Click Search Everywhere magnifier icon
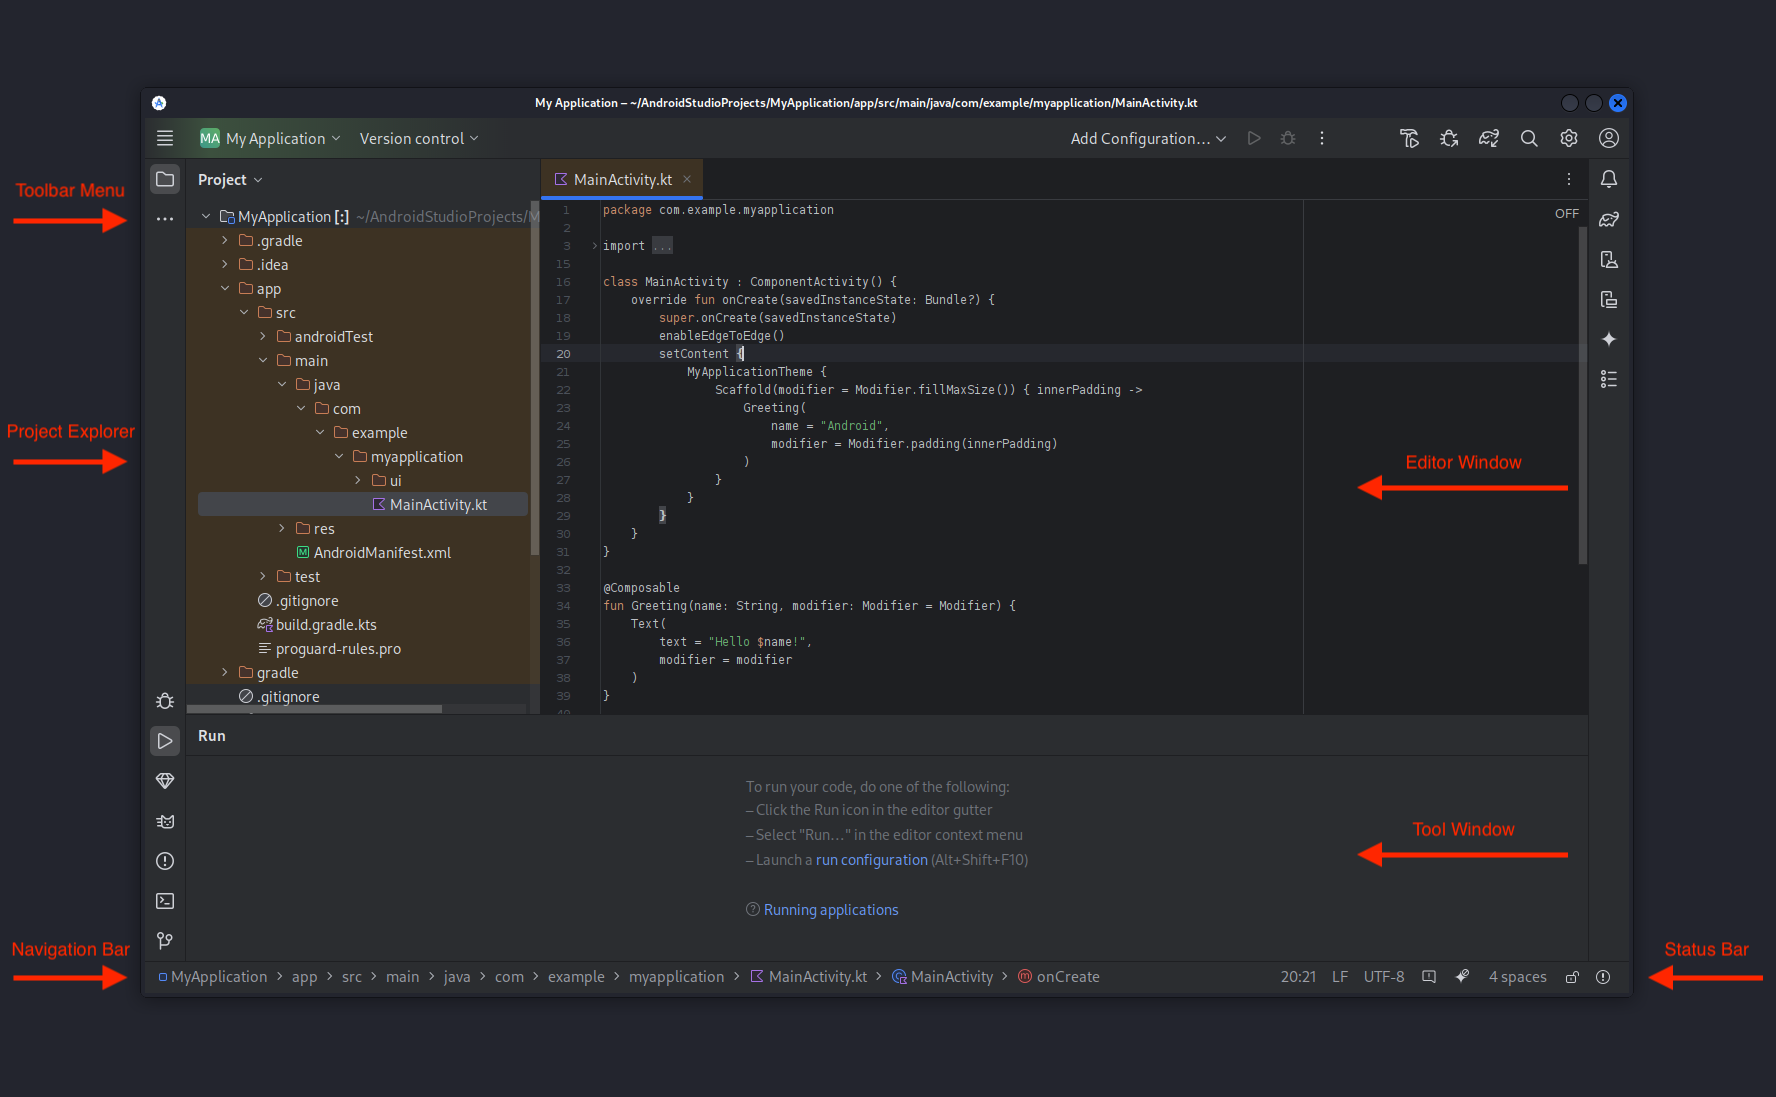 [1529, 138]
